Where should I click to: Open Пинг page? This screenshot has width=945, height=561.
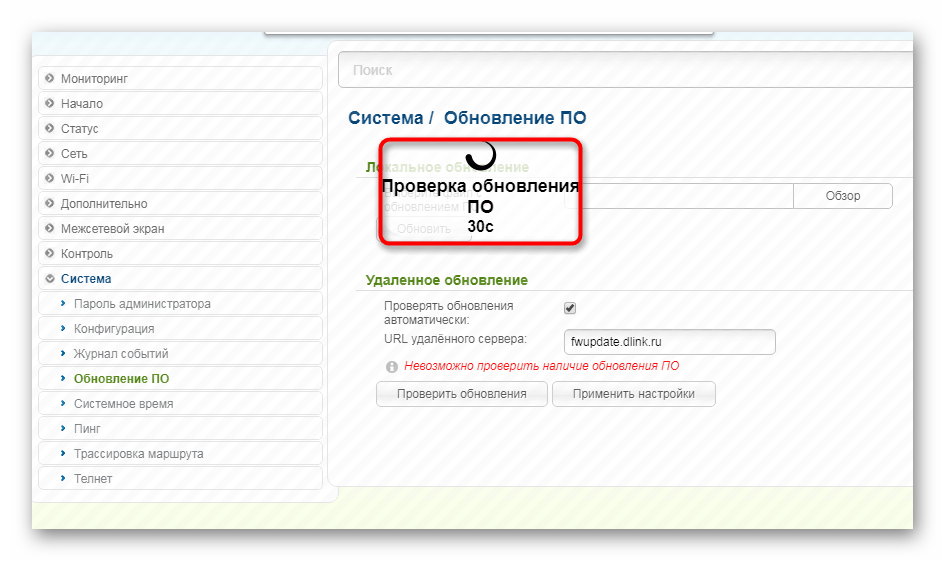(x=180, y=428)
